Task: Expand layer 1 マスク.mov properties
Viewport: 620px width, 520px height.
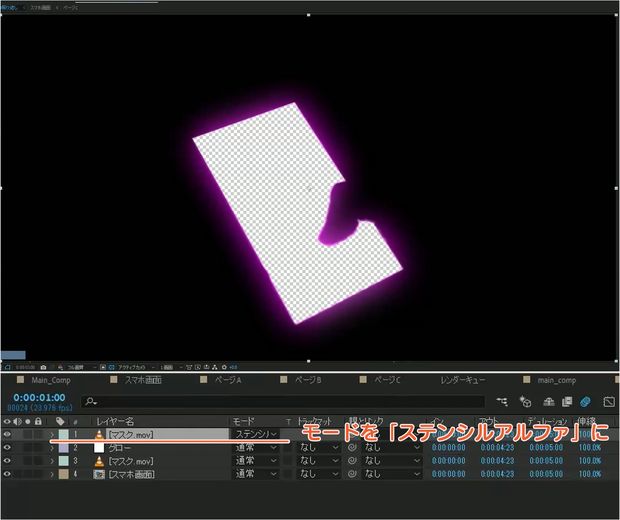Action: coord(52,435)
